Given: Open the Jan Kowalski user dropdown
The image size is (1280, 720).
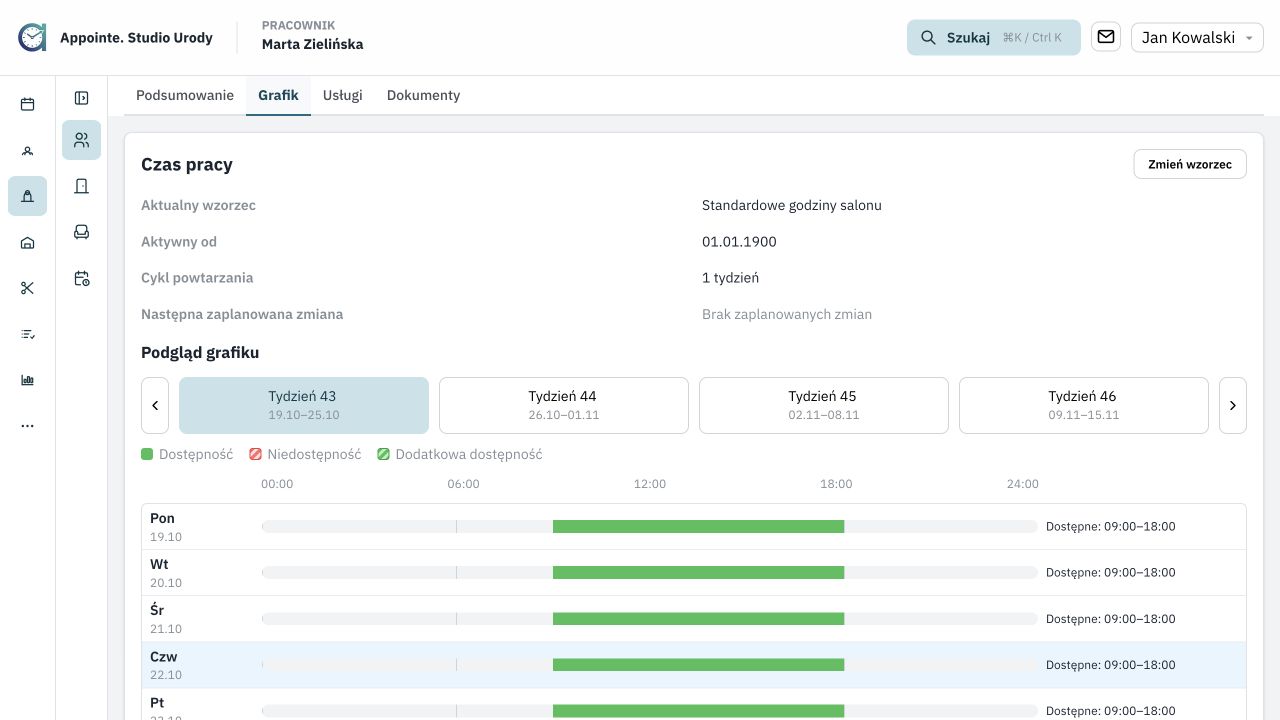Looking at the screenshot, I should [x=1197, y=38].
